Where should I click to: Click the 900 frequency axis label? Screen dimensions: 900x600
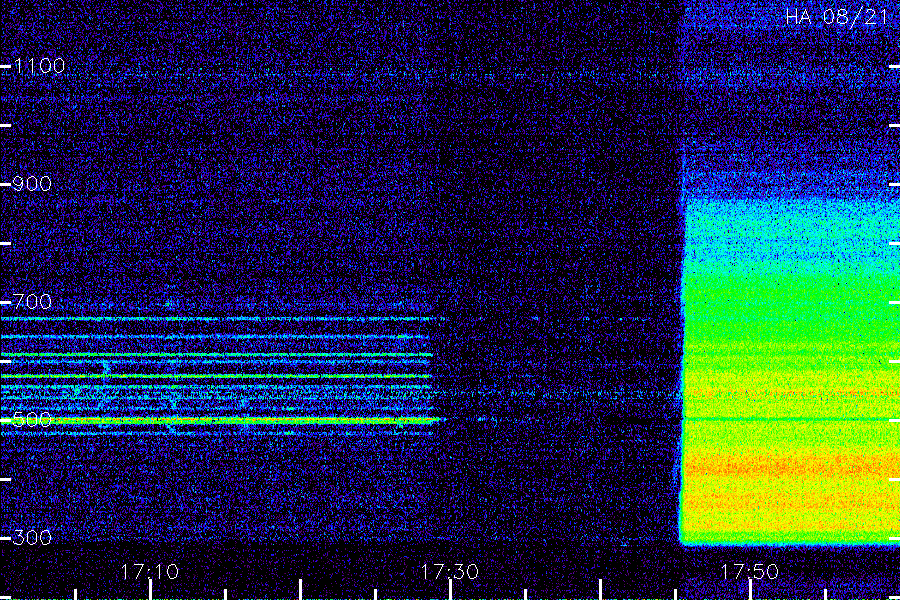[32, 184]
